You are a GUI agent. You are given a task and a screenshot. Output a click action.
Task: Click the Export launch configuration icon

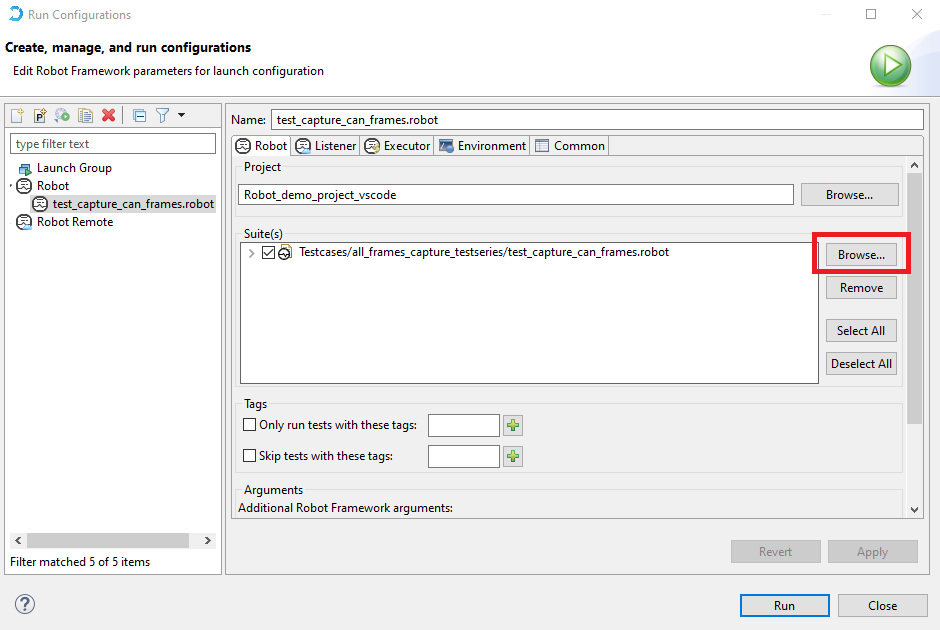point(62,116)
